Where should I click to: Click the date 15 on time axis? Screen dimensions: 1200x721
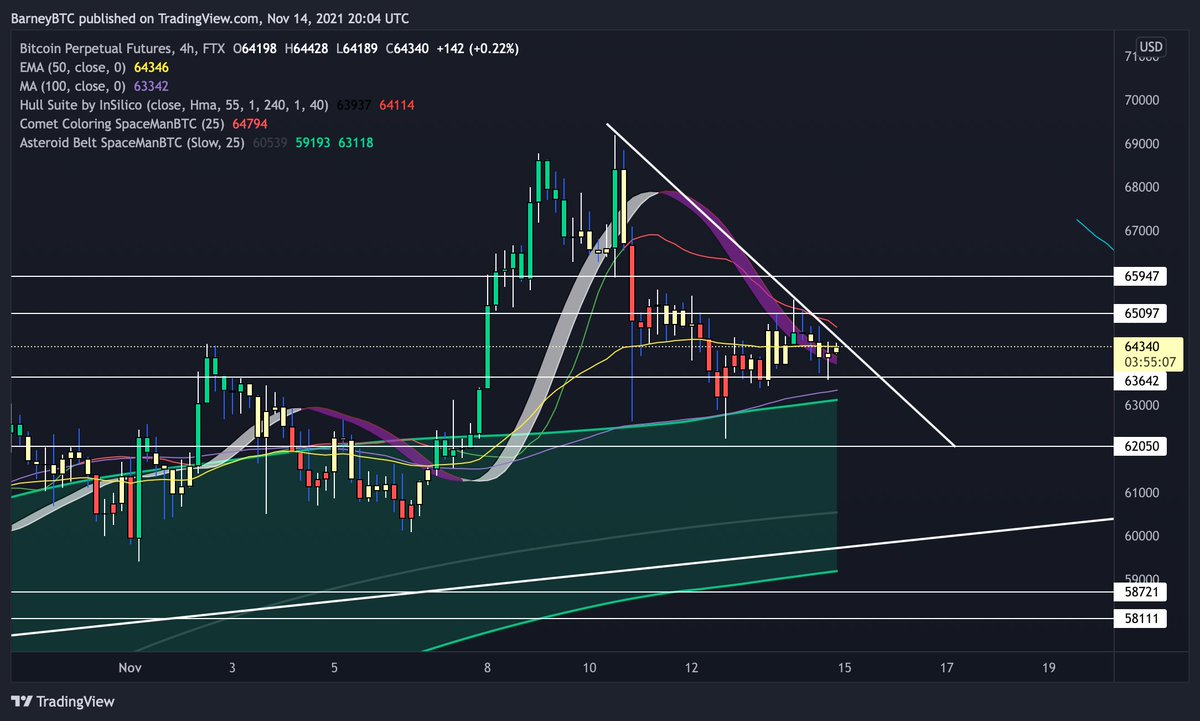844,667
